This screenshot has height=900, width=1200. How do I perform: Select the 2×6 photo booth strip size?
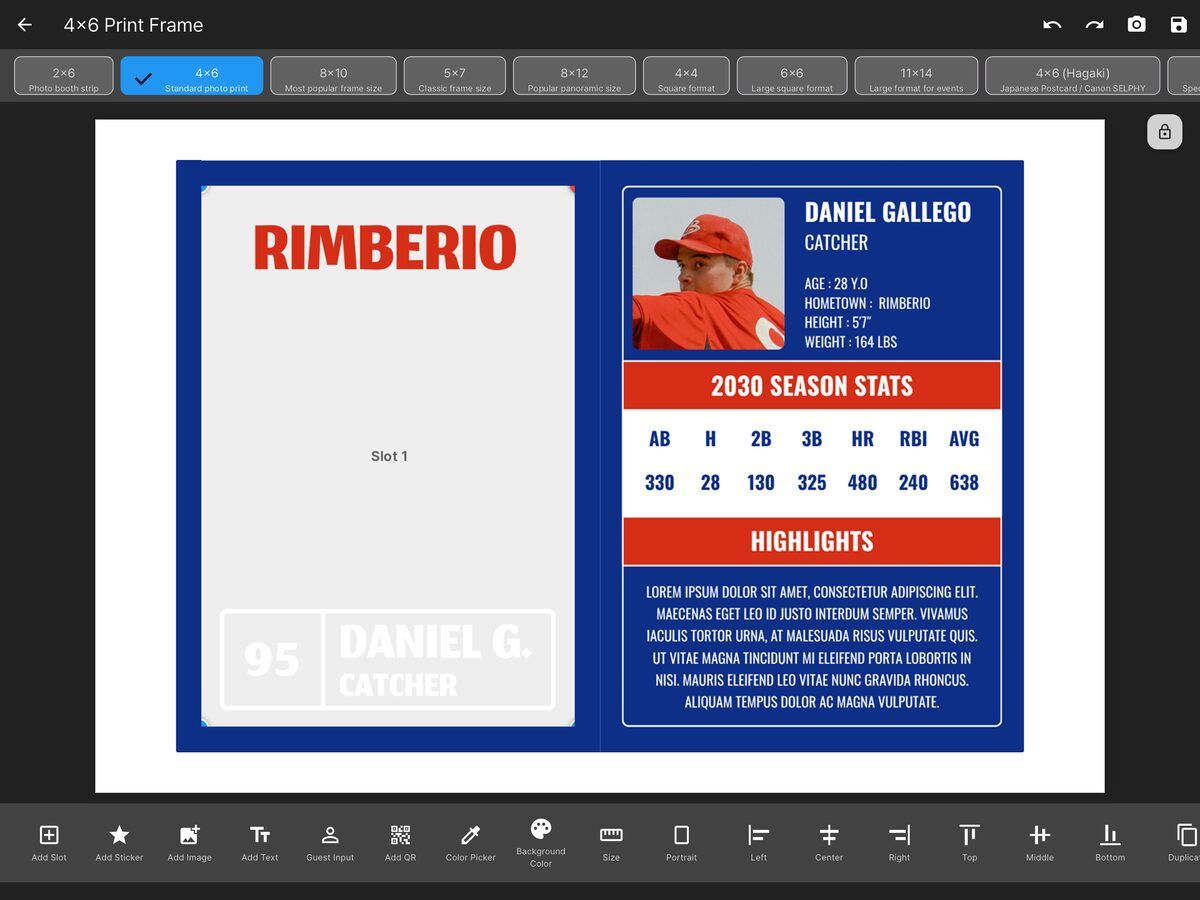click(64, 76)
